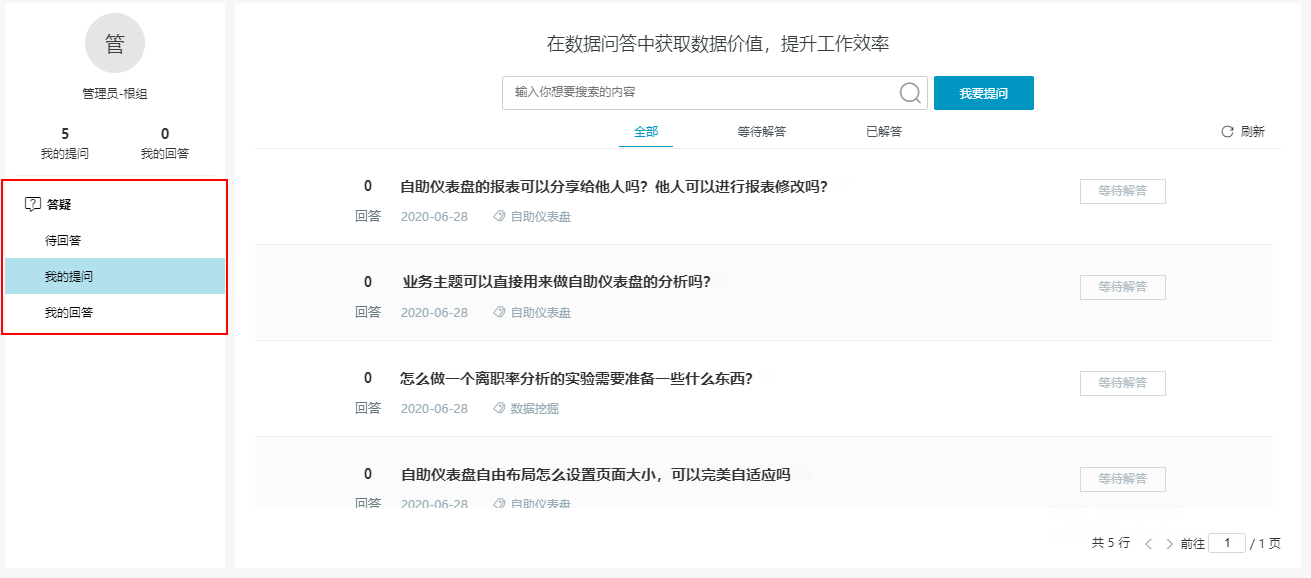Image resolution: width=1311 pixels, height=578 pixels.
Task: Click 自助仪表盘 tag under the 报表分享 question
Action: [x=541, y=216]
